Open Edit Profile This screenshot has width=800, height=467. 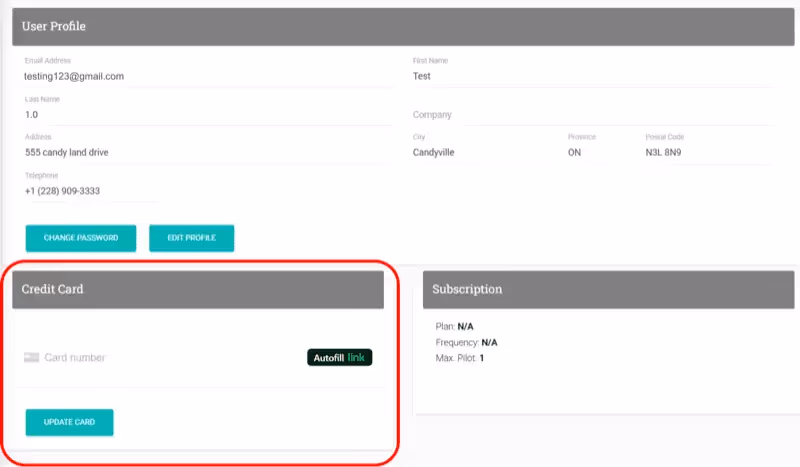point(191,238)
